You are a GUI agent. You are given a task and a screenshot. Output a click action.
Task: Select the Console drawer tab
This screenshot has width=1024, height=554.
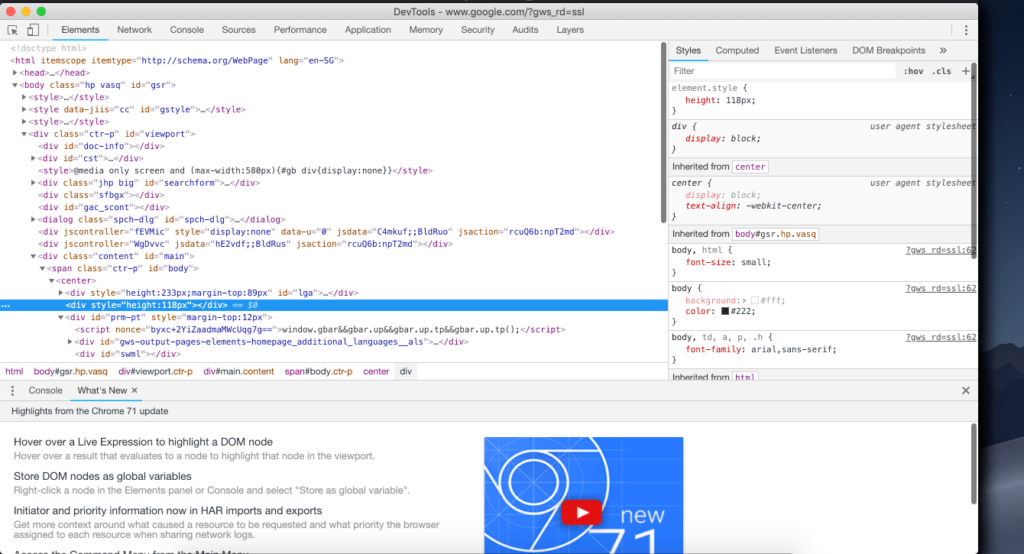[45, 391]
